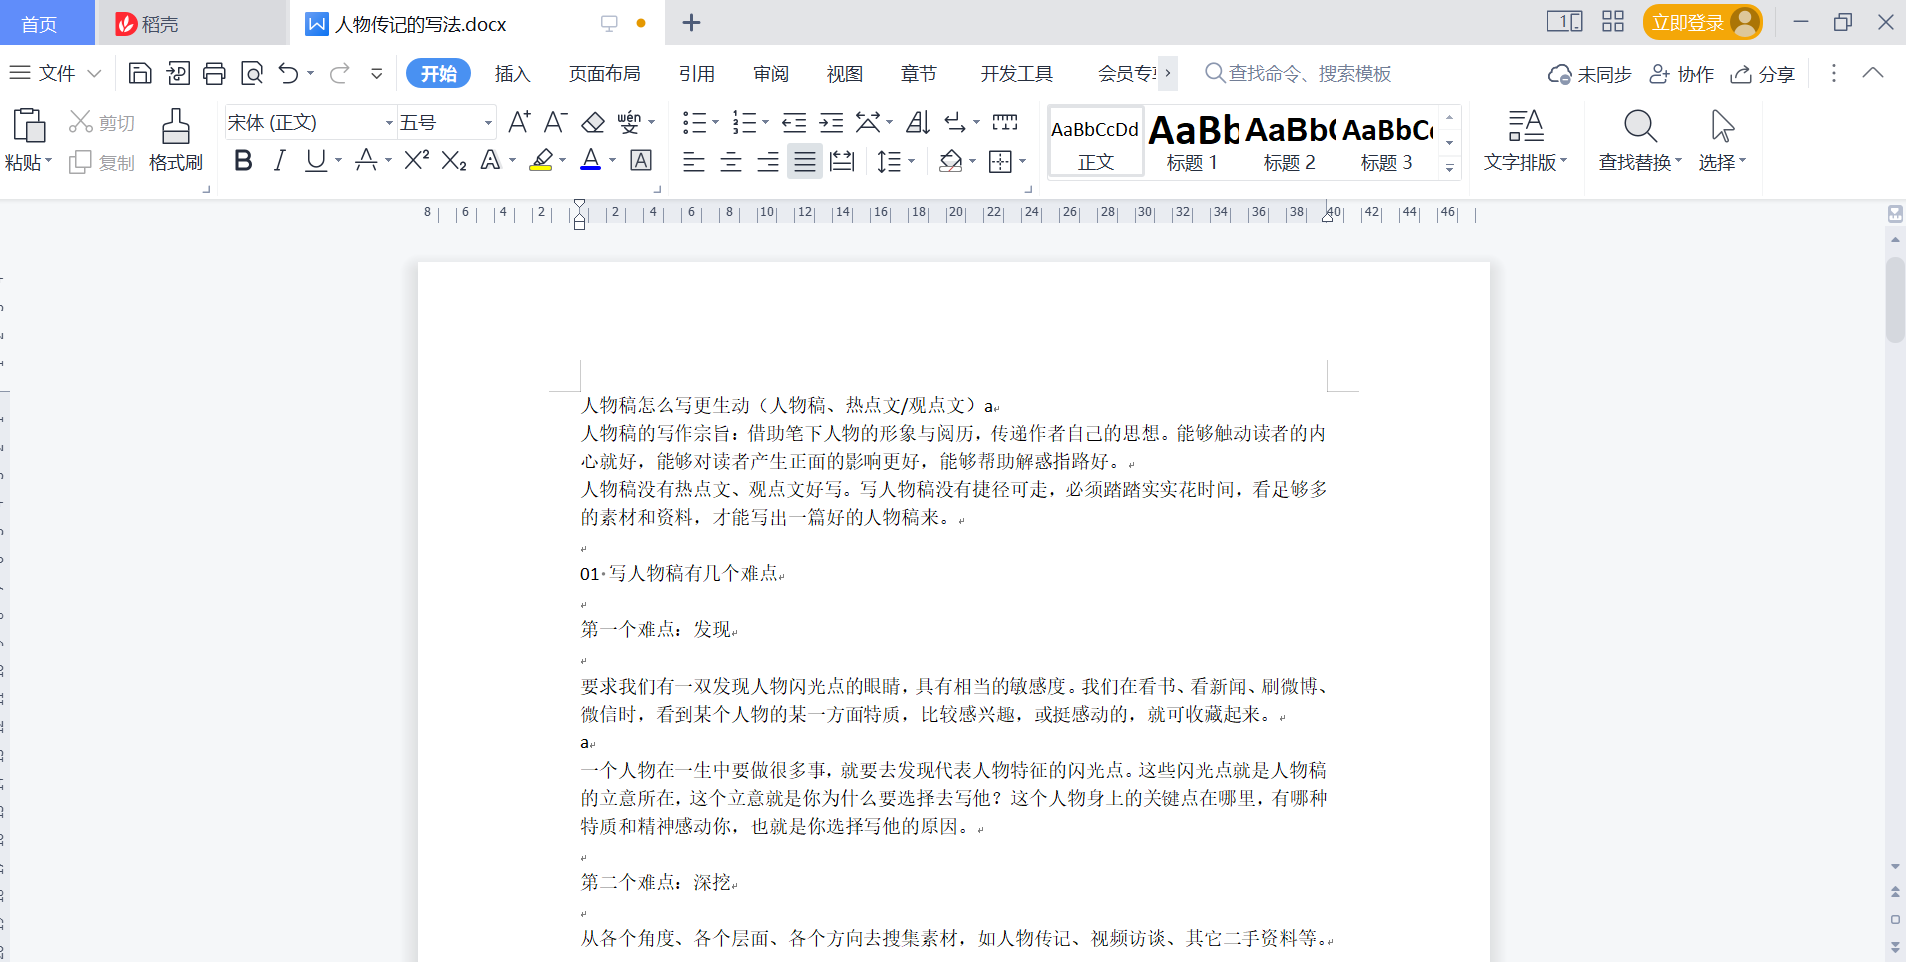Expand numbered list dropdown arrow
1906x962 pixels.
tap(765, 122)
